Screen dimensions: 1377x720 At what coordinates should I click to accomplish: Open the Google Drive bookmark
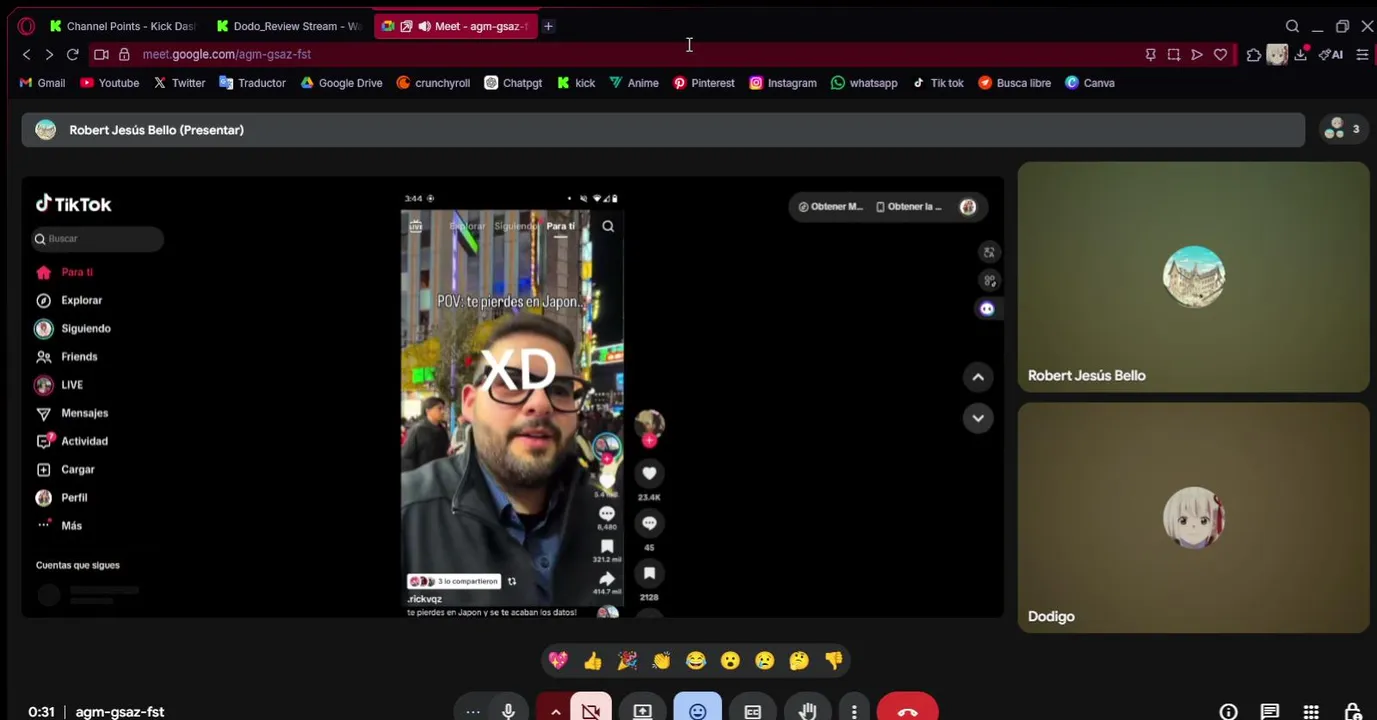[x=341, y=83]
